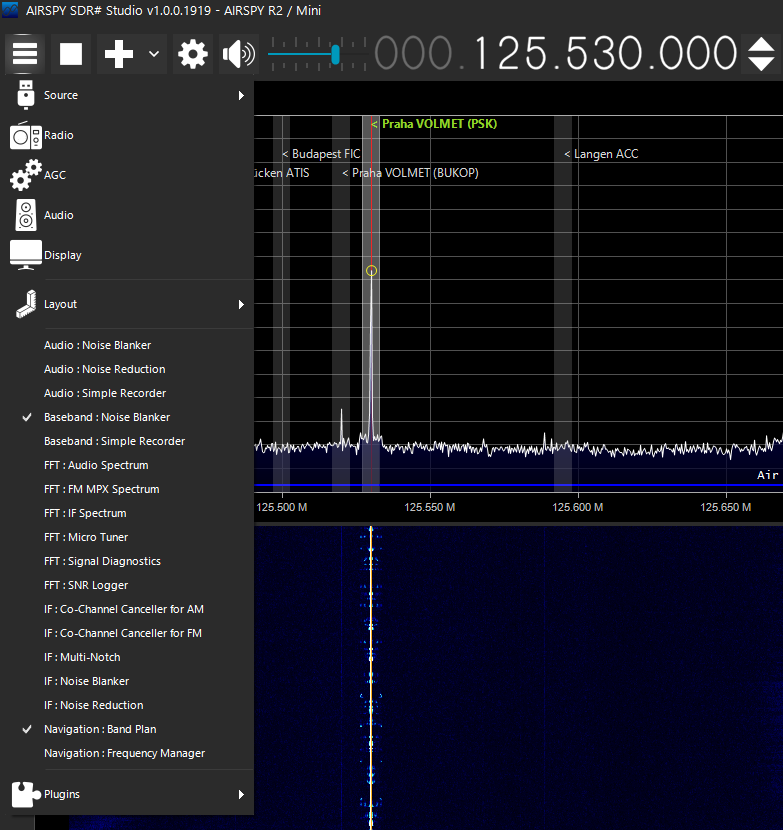
Task: Click the Air band plan label
Action: (768, 475)
